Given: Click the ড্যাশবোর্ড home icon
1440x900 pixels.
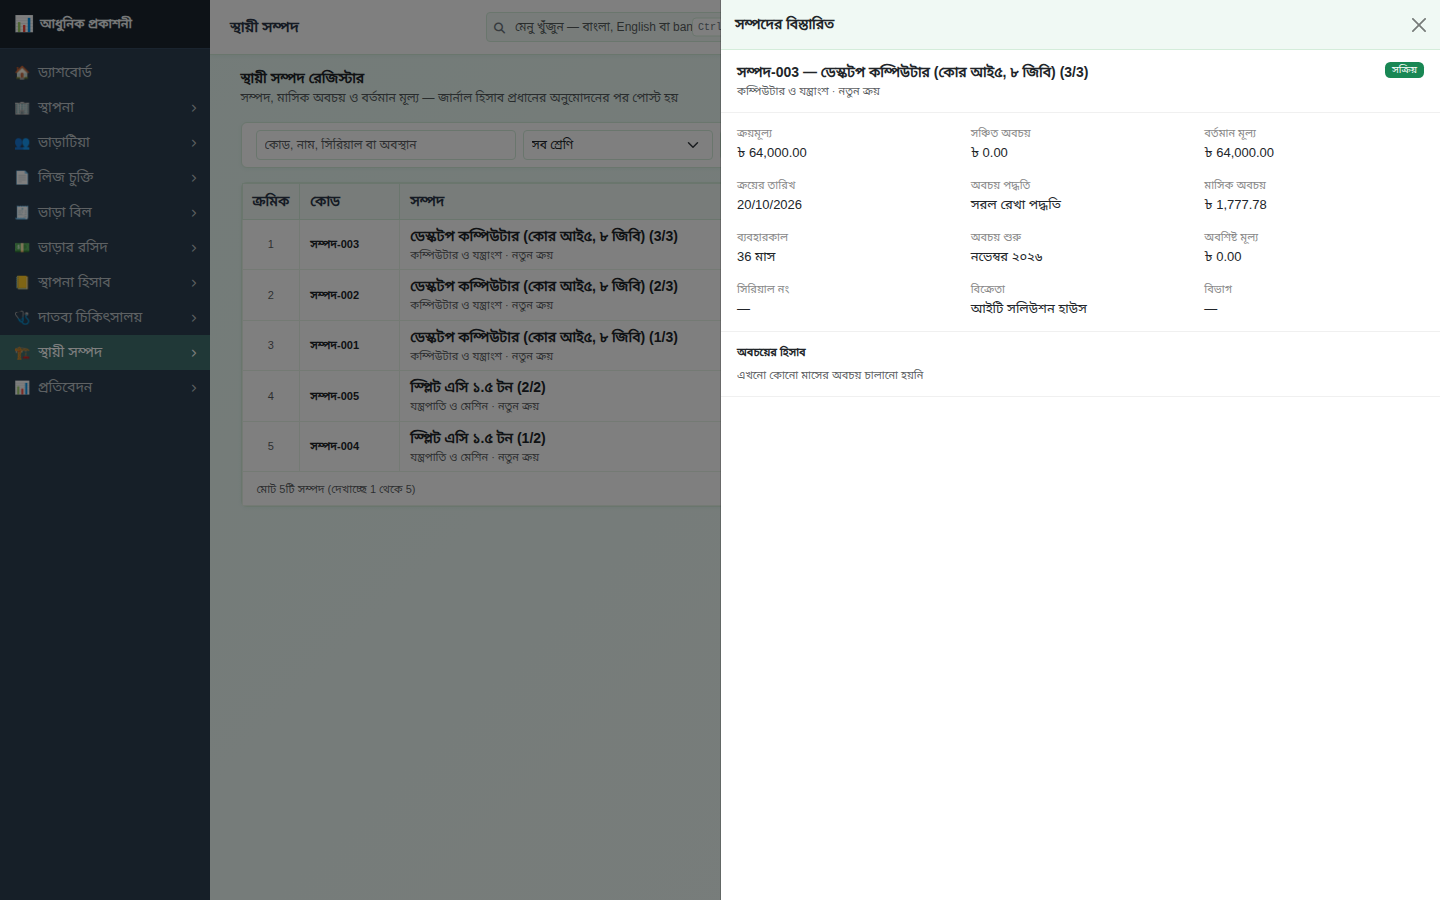Looking at the screenshot, I should 22,73.
